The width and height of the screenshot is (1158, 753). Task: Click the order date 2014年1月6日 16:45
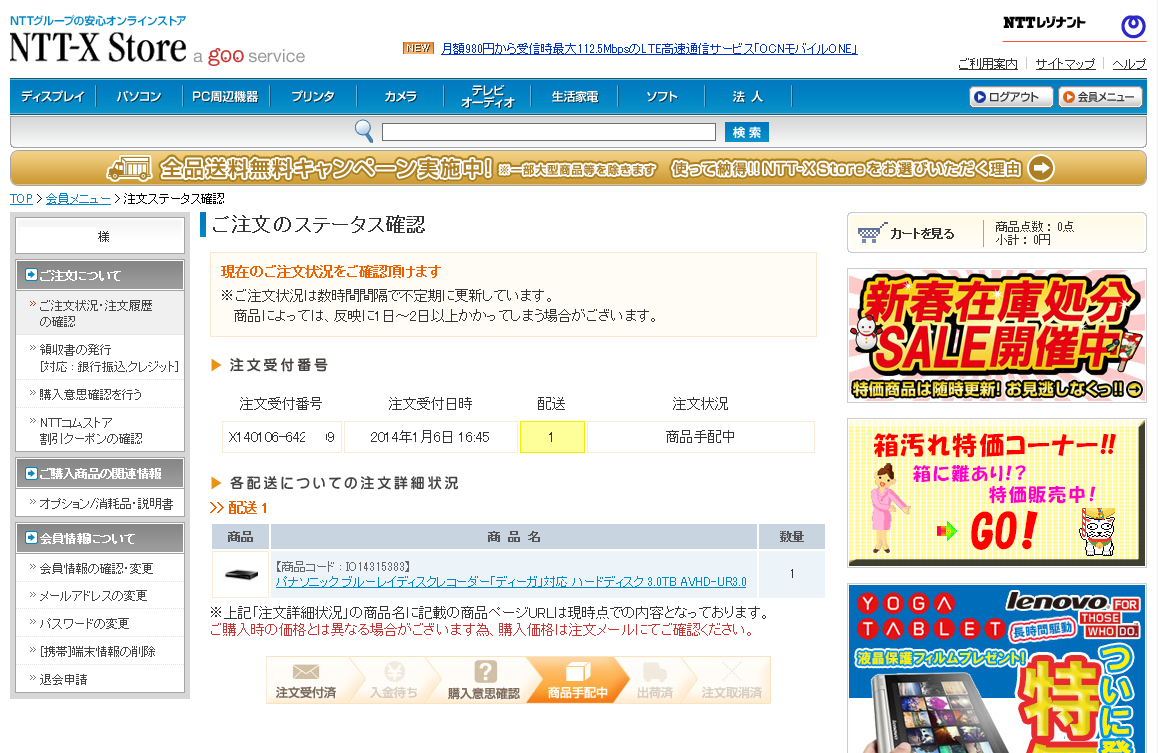pos(430,437)
